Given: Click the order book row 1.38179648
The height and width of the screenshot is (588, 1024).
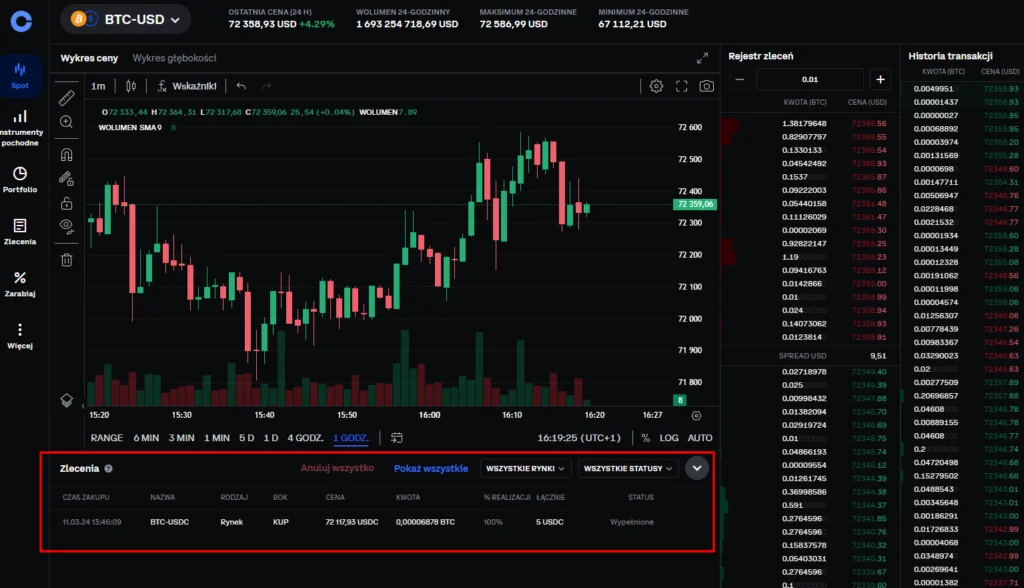Looking at the screenshot, I should (x=810, y=123).
